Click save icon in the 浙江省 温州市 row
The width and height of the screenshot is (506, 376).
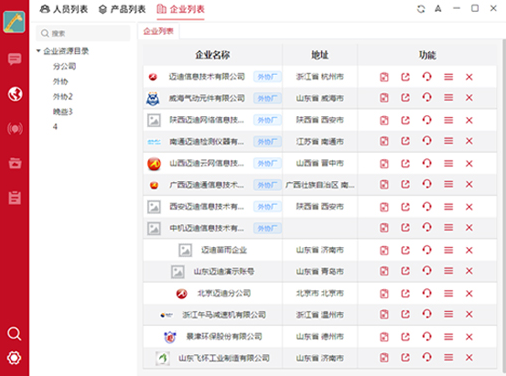coord(384,314)
